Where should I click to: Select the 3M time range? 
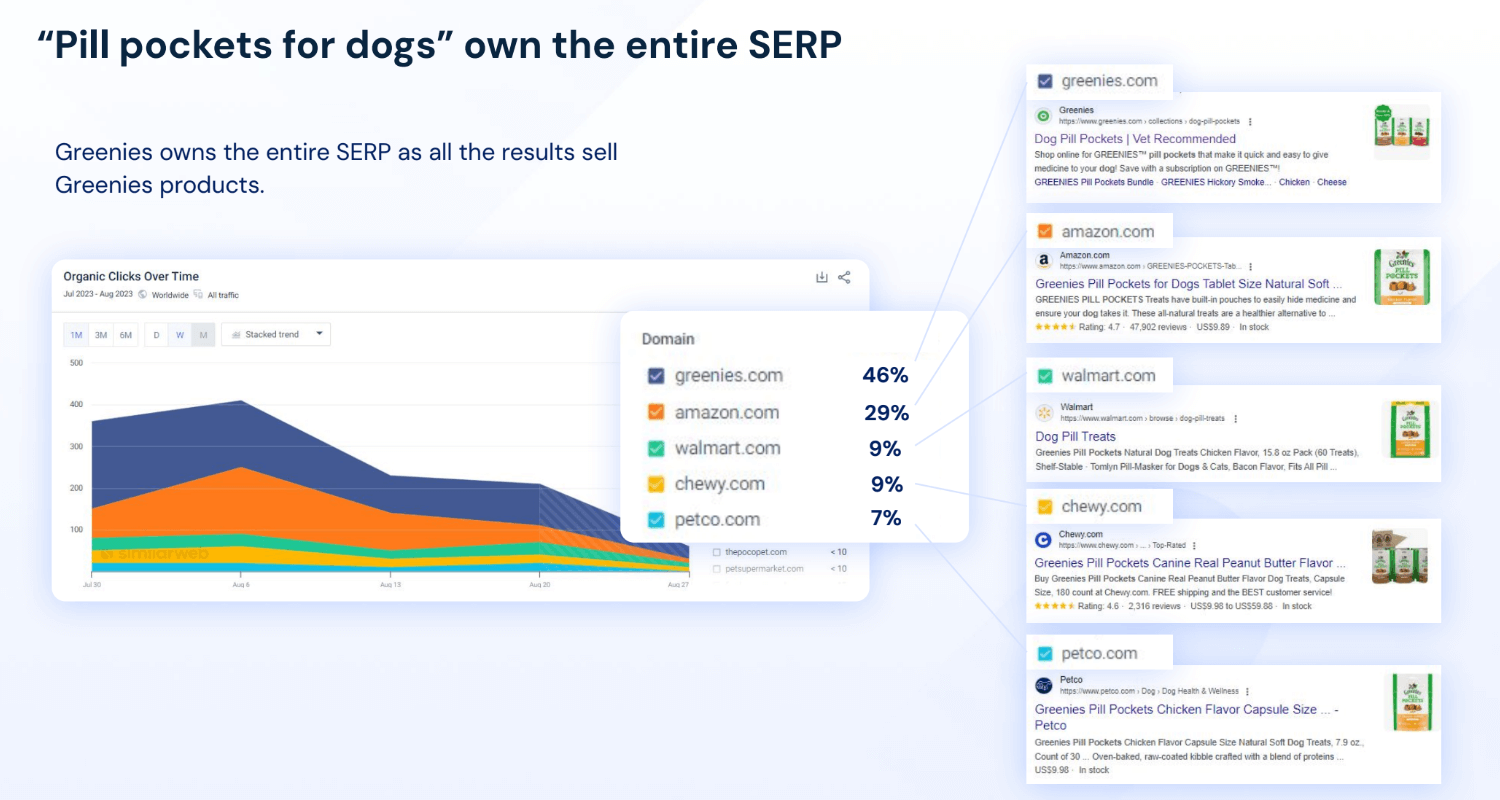pyautogui.click(x=101, y=335)
